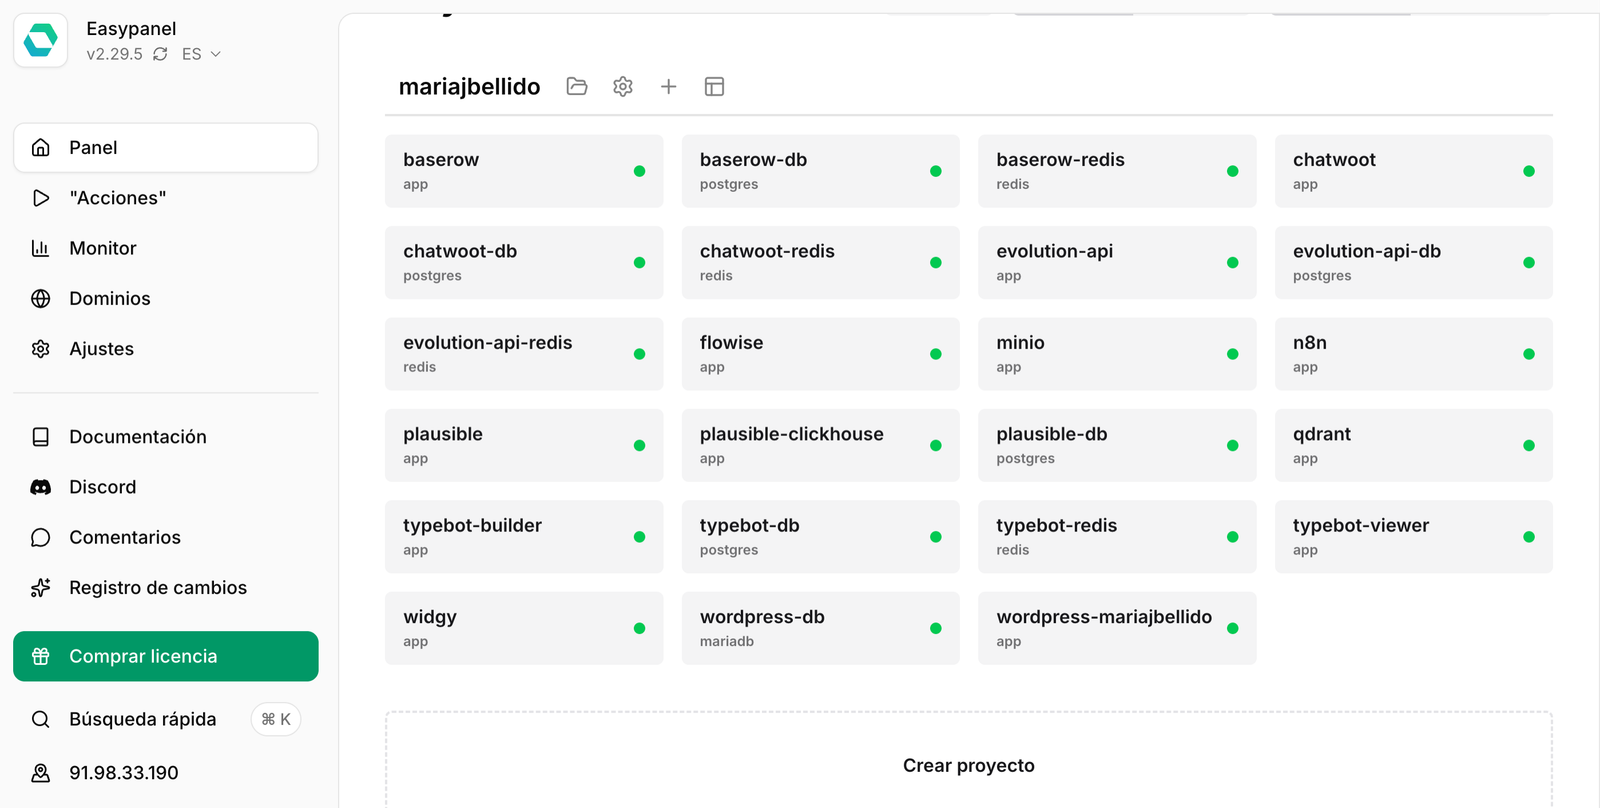Click the Monitor bar chart icon
Viewport: 1600px width, 808px height.
(x=41, y=248)
